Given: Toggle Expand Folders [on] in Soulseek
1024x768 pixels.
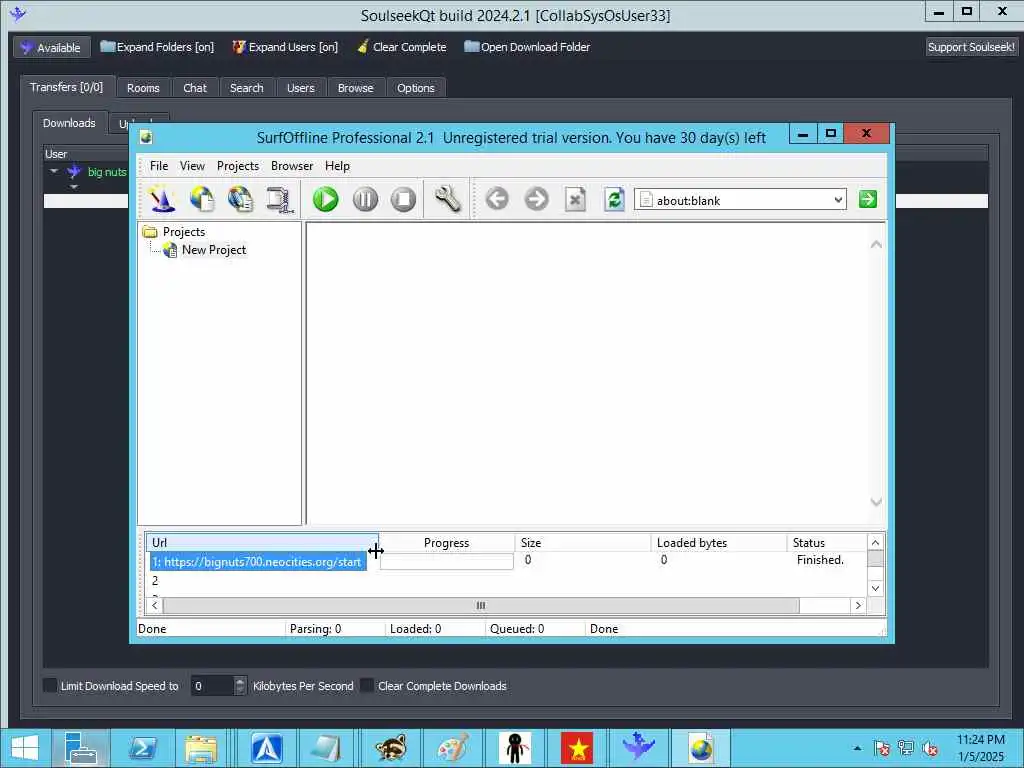Looking at the screenshot, I should [157, 47].
